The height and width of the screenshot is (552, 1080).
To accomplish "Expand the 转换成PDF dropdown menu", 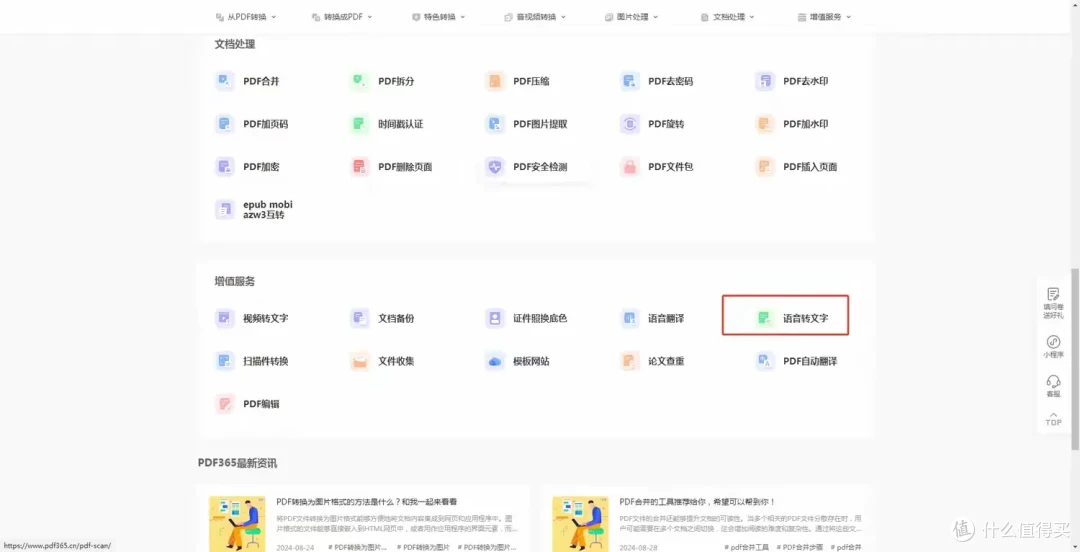I will pyautogui.click(x=342, y=17).
